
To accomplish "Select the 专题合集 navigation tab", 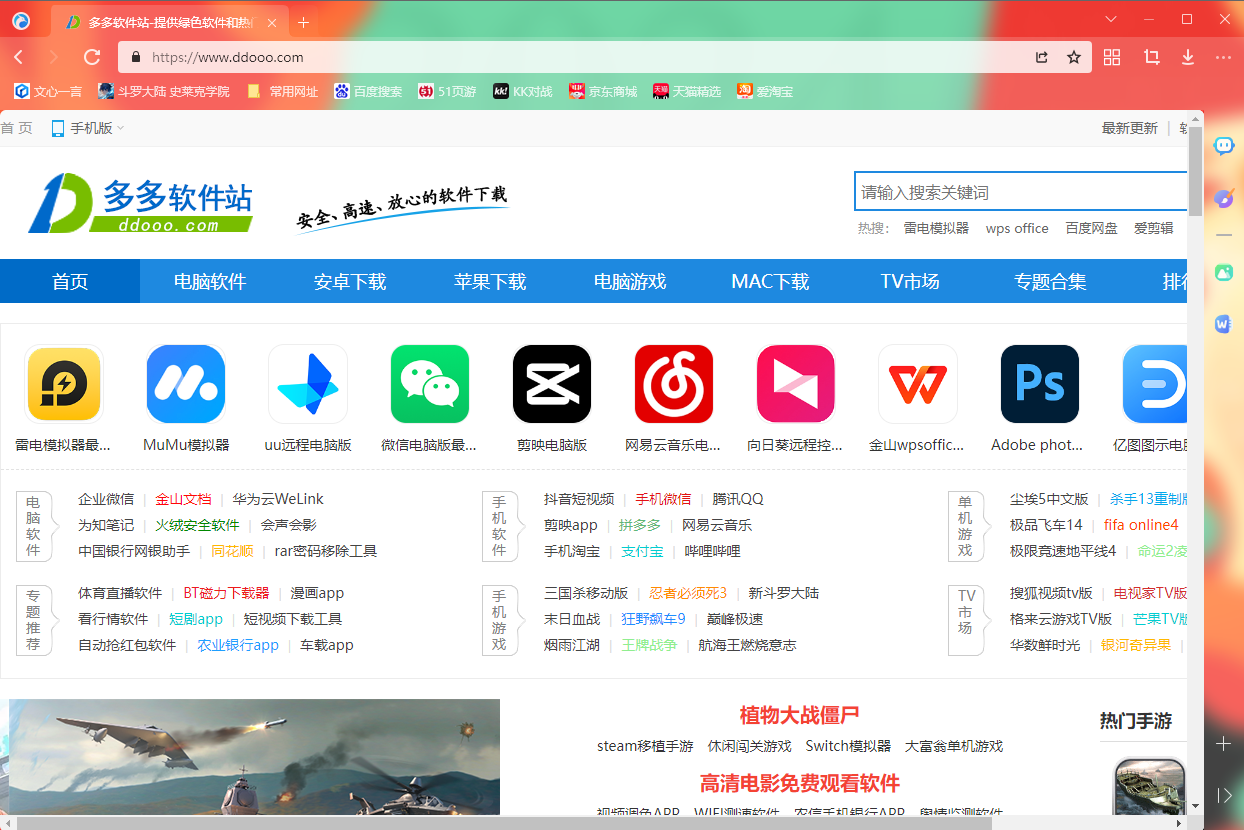I will point(1050,281).
